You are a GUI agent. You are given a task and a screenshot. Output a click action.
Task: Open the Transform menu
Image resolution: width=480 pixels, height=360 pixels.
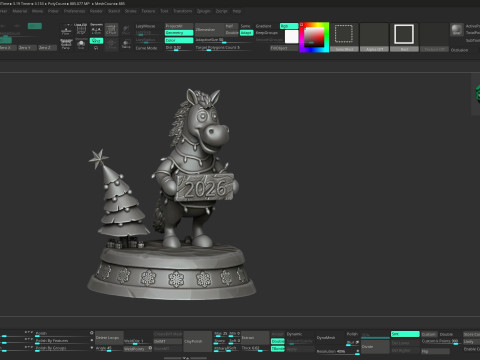182,11
